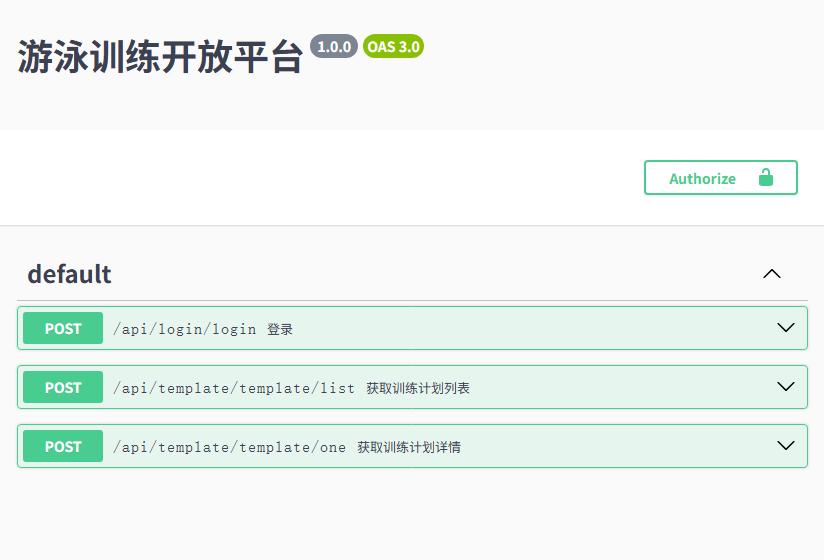Click the POST badge for /api/login/login
824x560 pixels.
[x=63, y=328]
